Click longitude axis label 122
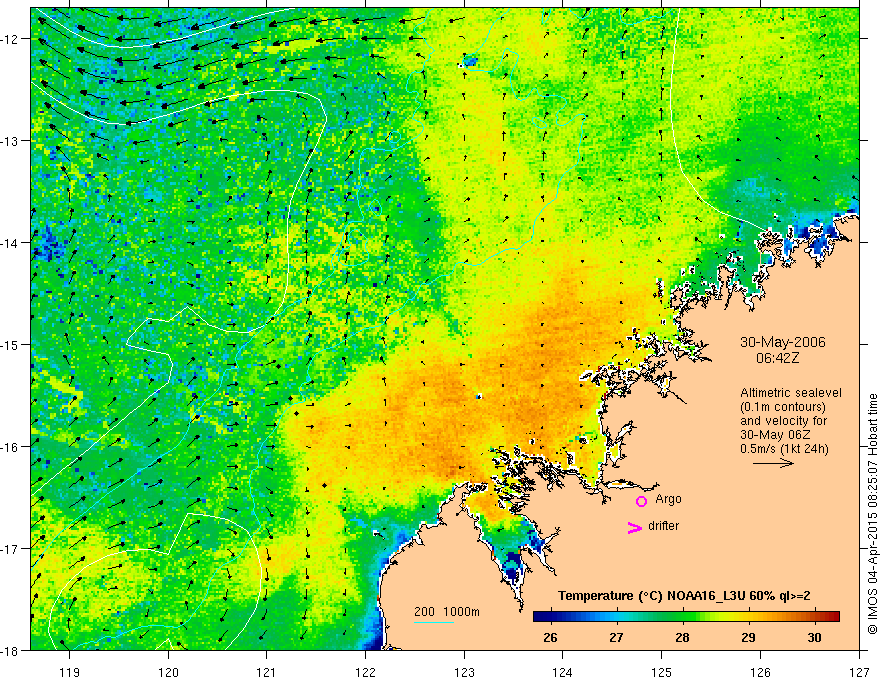Screen dimensions: 880x680 (x=365, y=672)
